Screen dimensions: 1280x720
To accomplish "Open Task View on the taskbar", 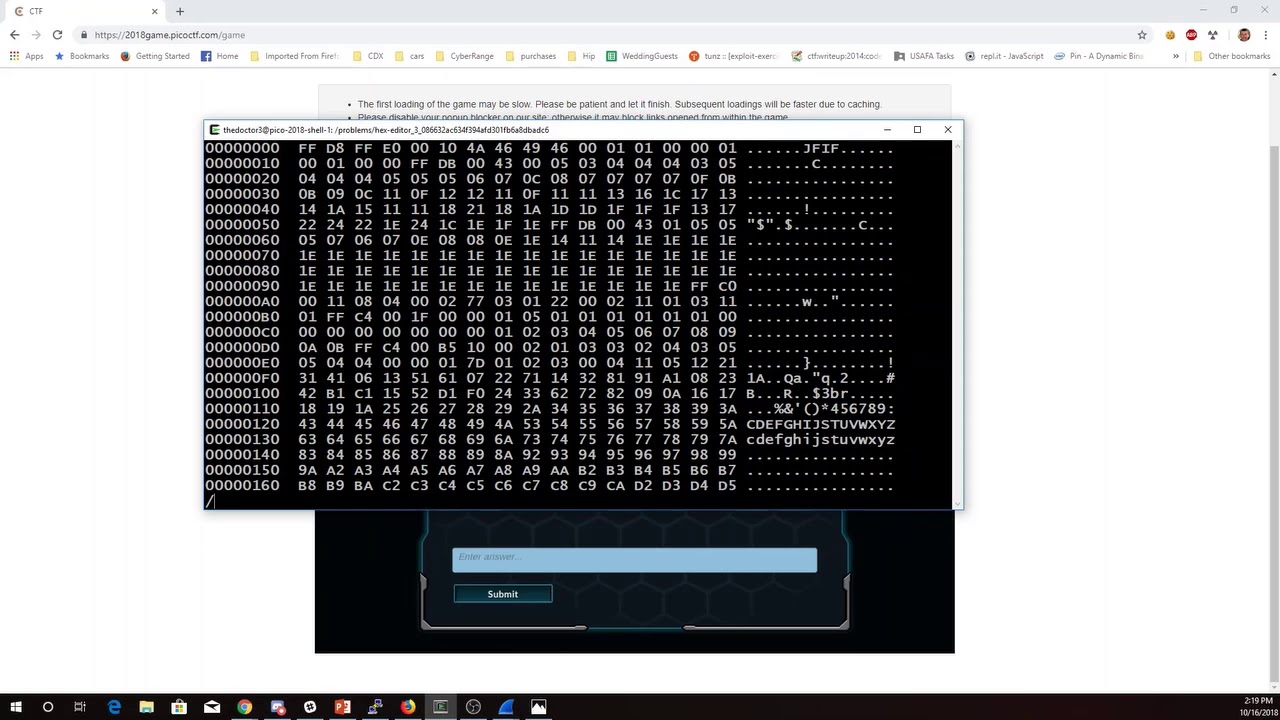I will [x=80, y=707].
